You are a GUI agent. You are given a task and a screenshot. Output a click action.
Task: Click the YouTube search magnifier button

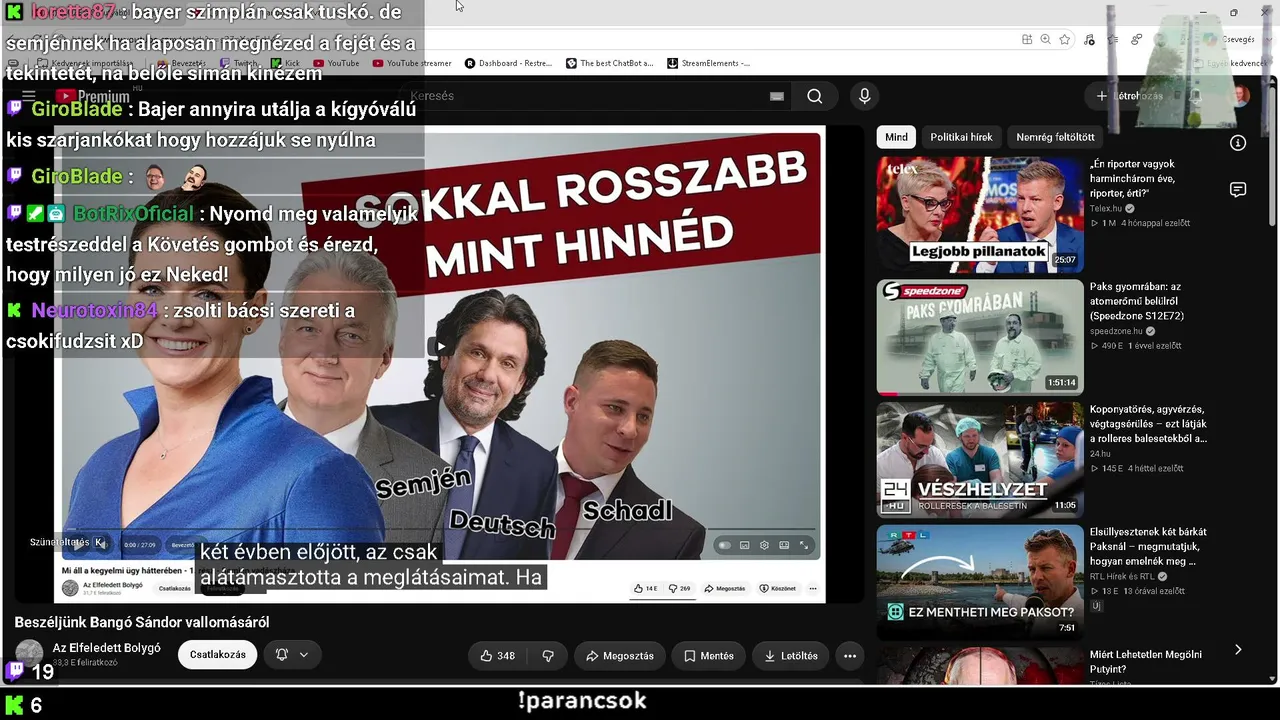point(815,96)
